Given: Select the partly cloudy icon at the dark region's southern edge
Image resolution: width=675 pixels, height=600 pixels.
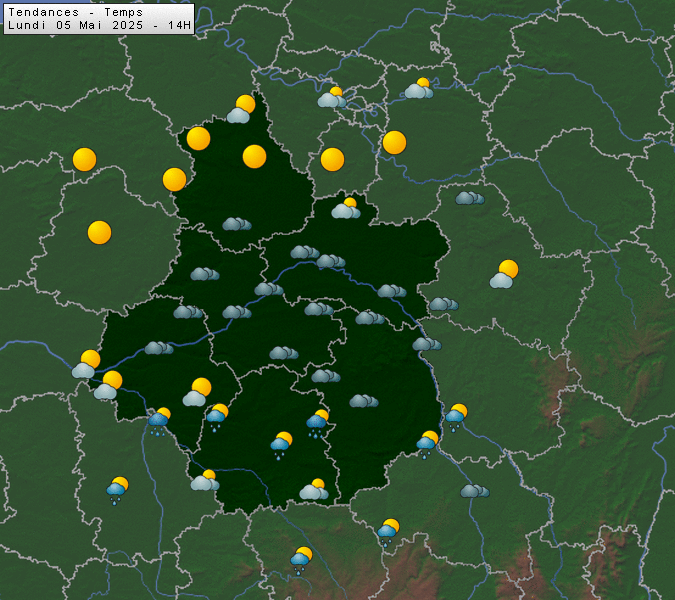Looking at the screenshot, I should [314, 489].
